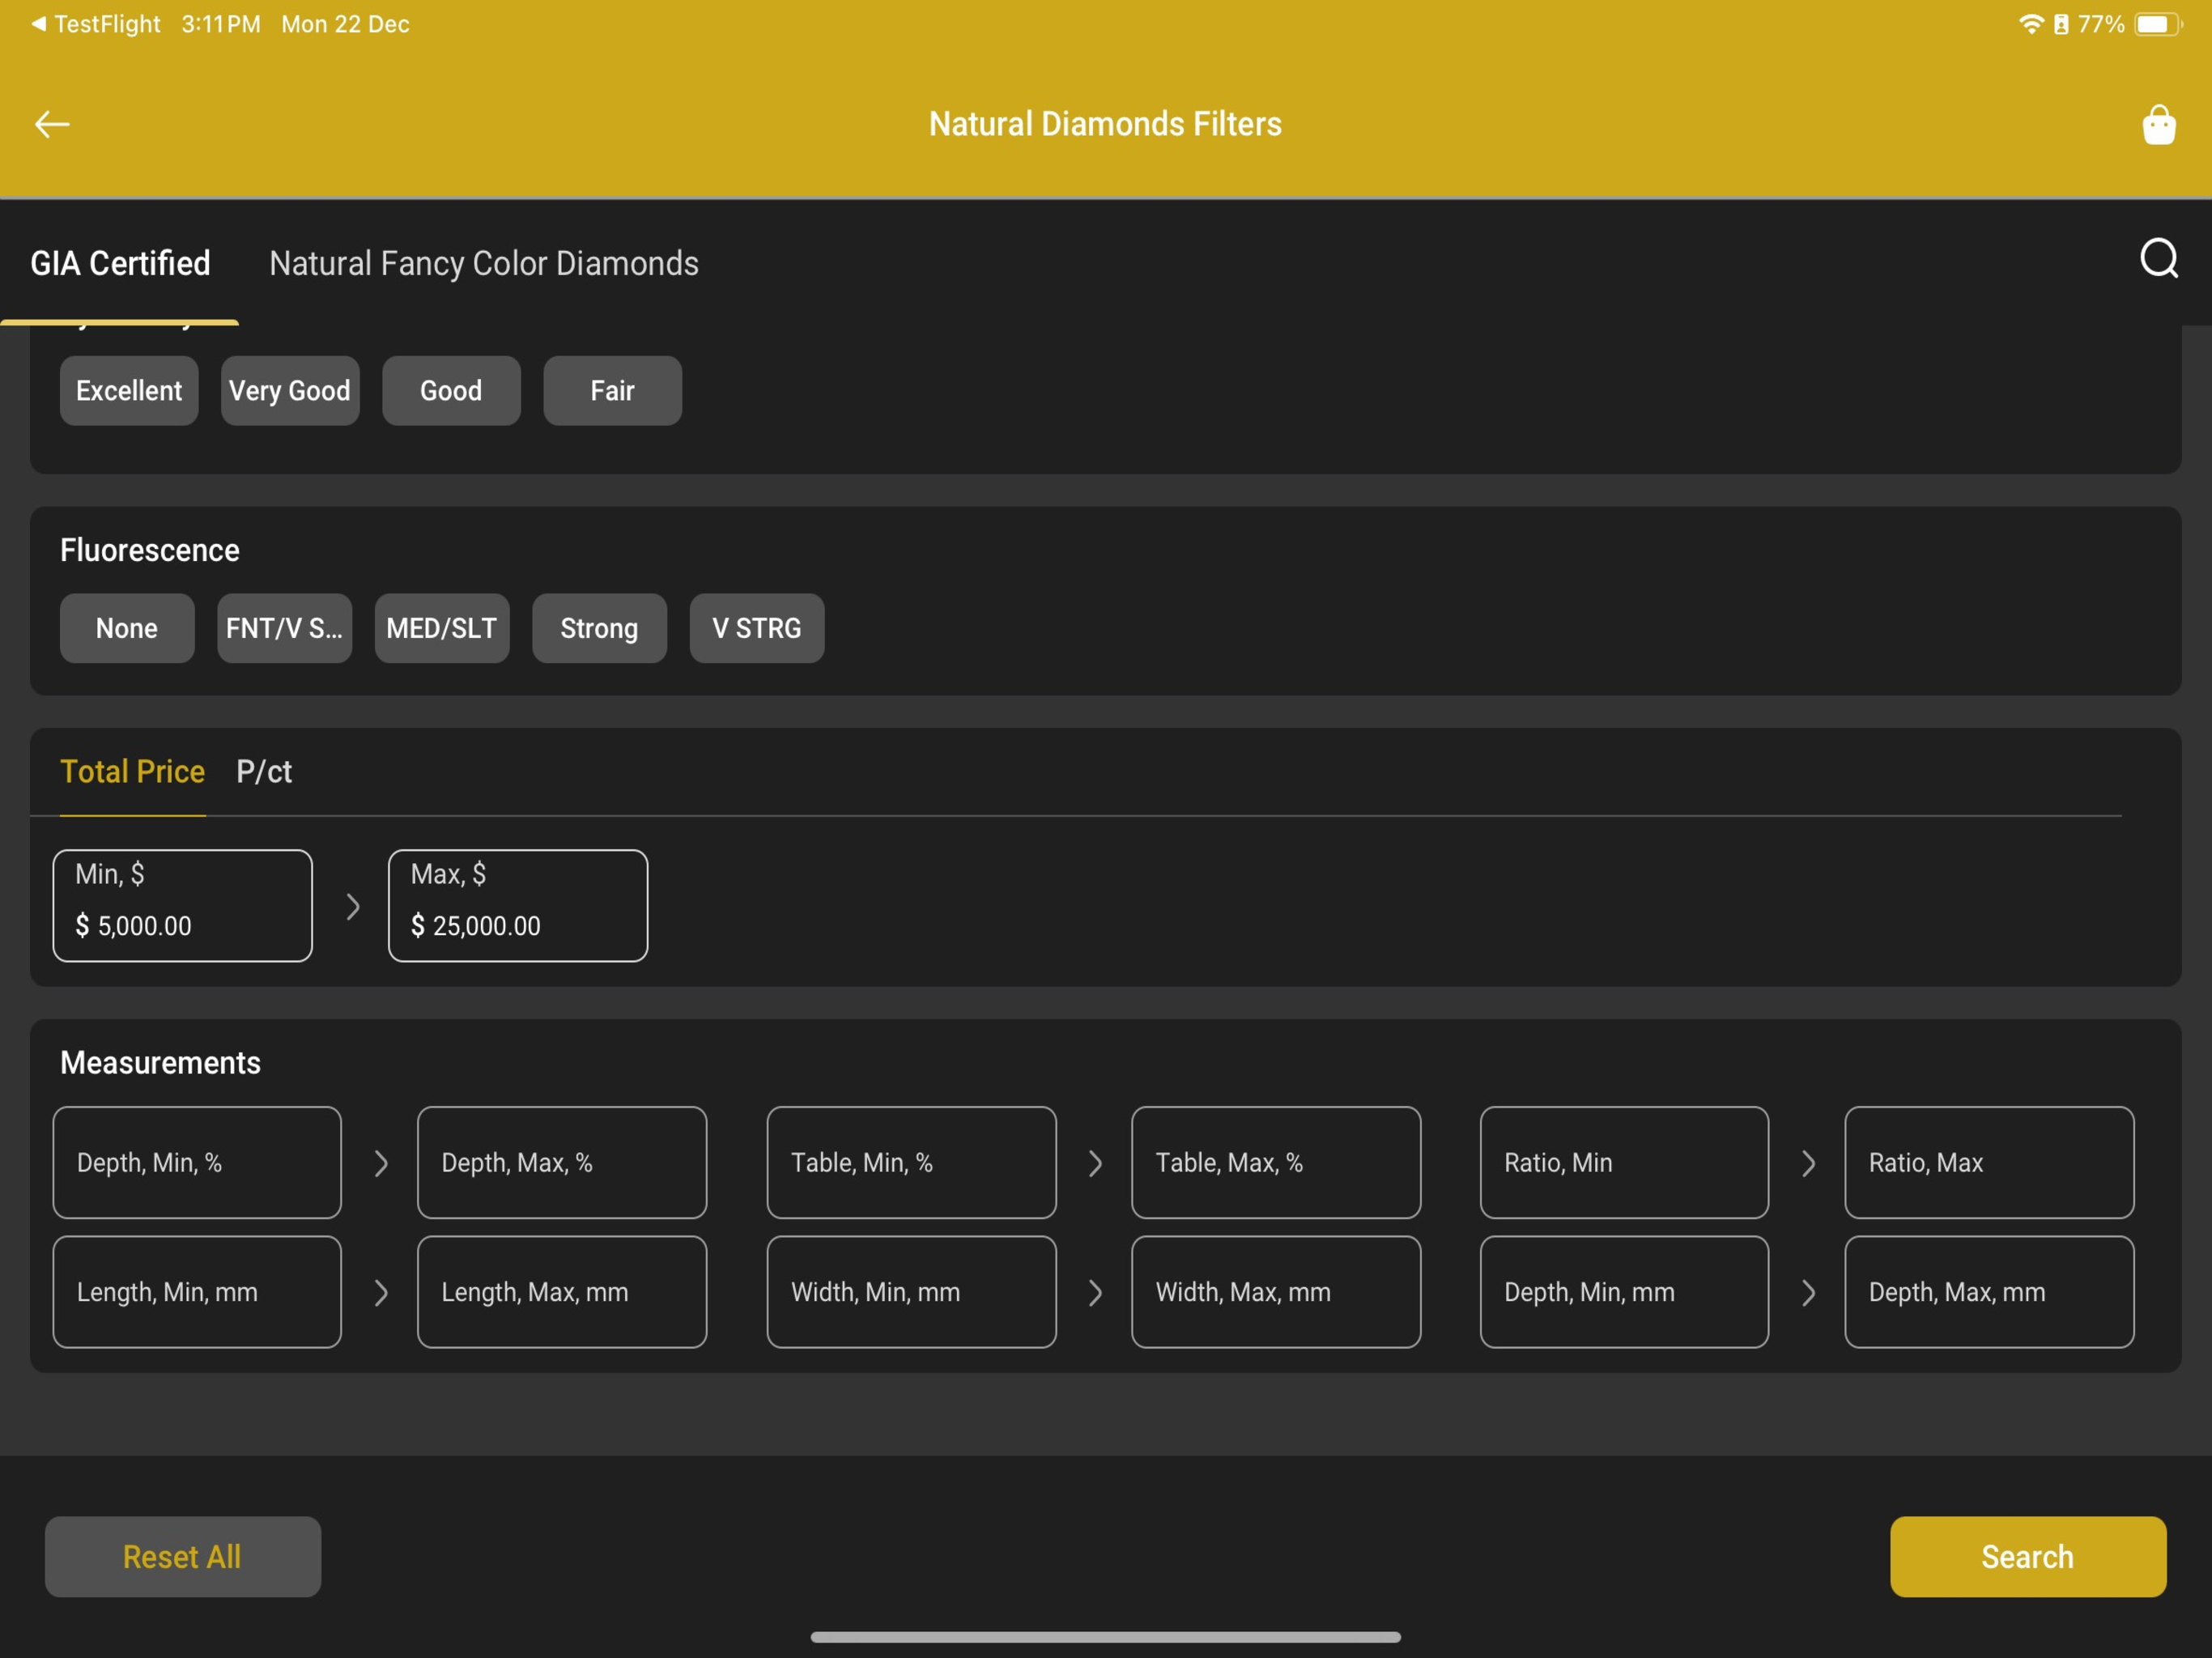2212x1658 pixels.
Task: Tap the Measurements section heading
Action: [160, 1062]
